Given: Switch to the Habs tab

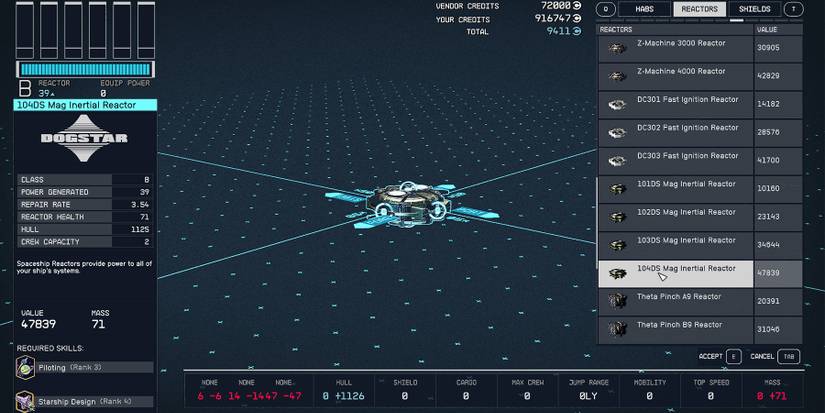Looking at the screenshot, I should click(645, 9).
